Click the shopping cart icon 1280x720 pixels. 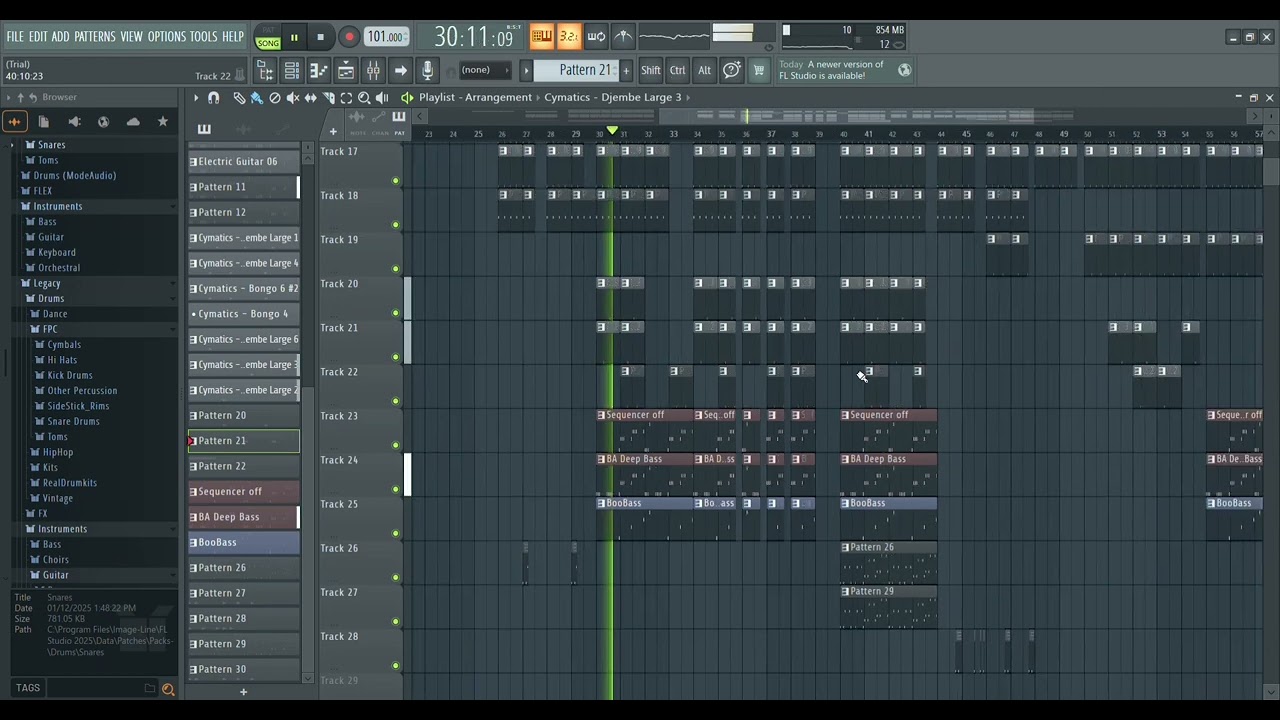pyautogui.click(x=758, y=70)
